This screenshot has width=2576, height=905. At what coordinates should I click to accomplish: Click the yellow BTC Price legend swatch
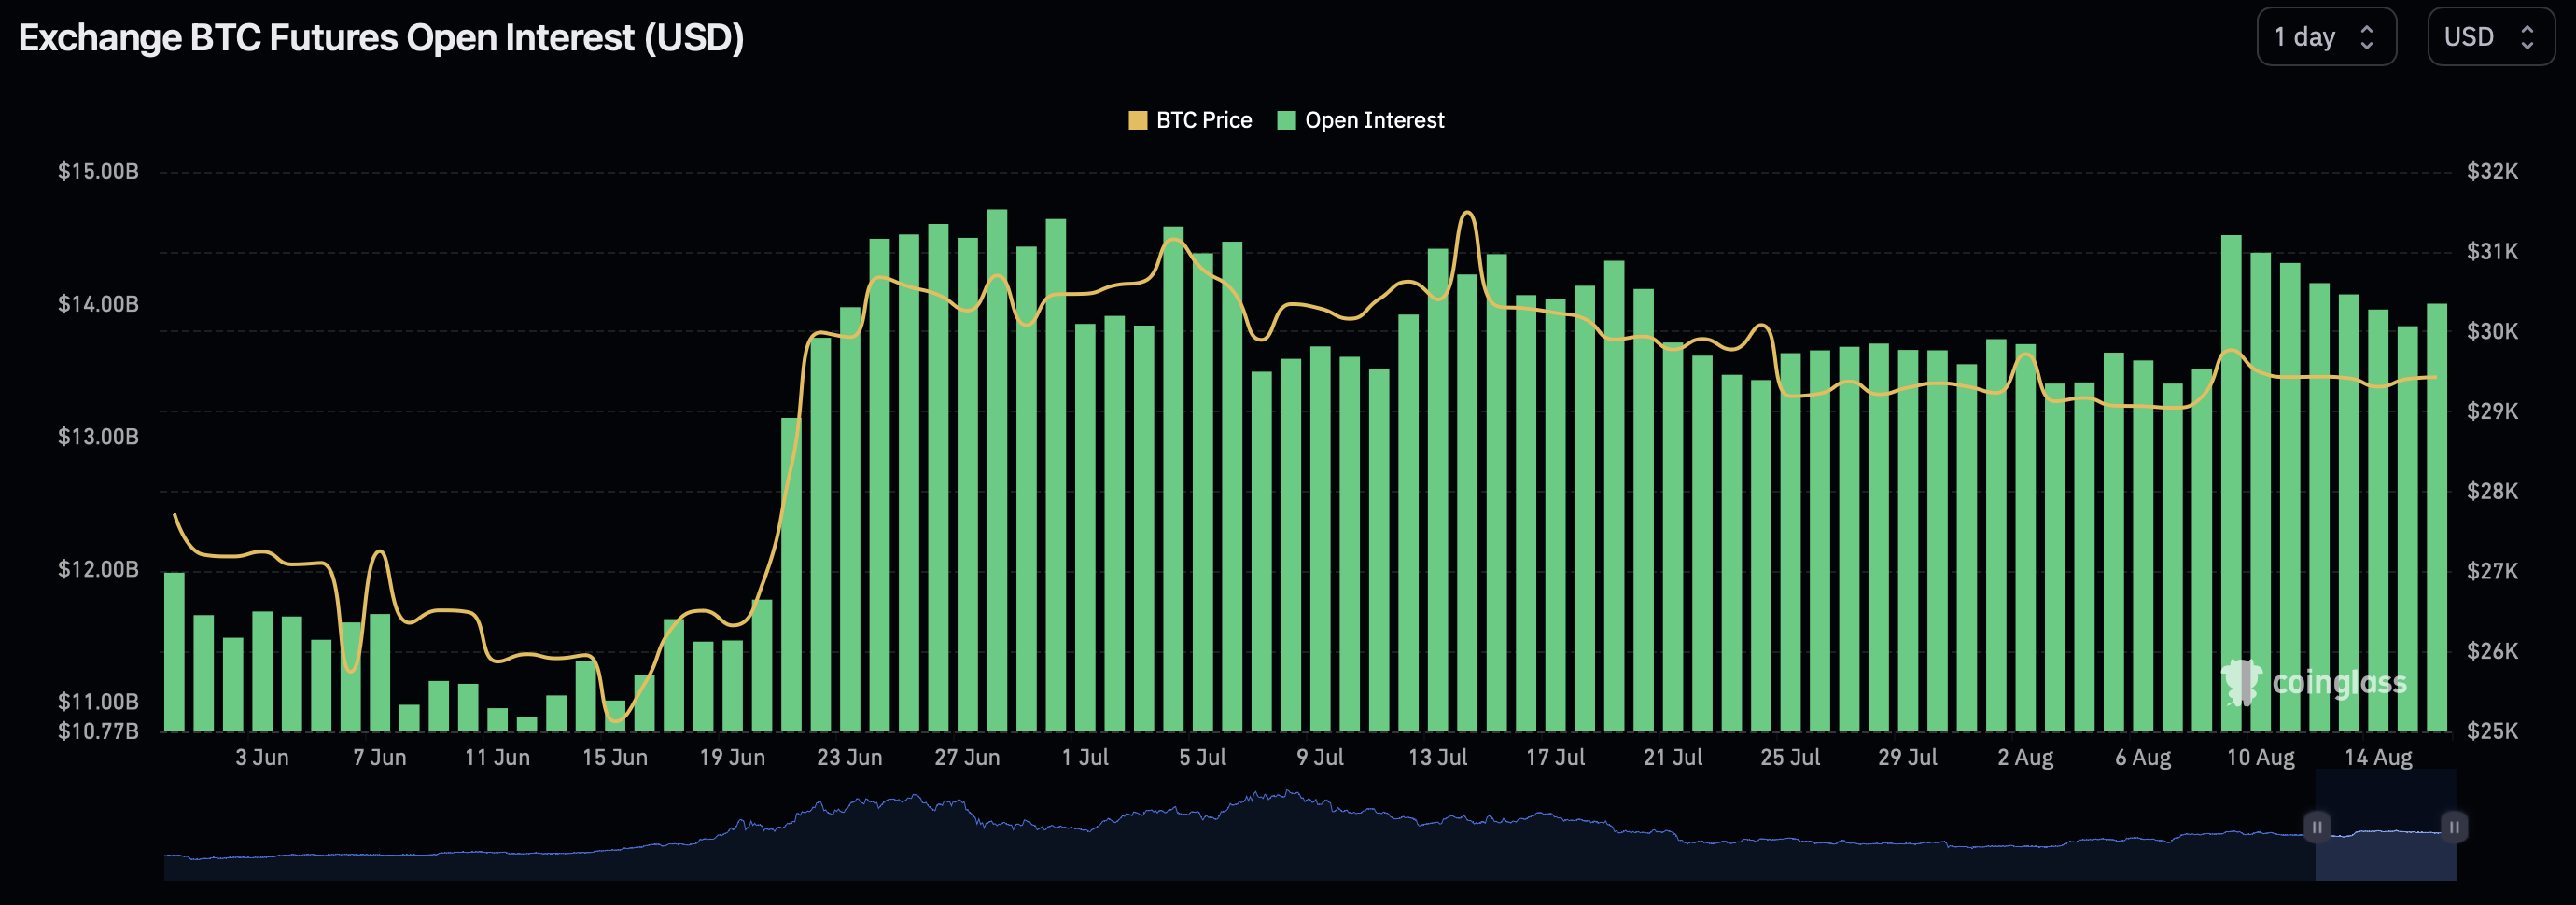[1137, 120]
